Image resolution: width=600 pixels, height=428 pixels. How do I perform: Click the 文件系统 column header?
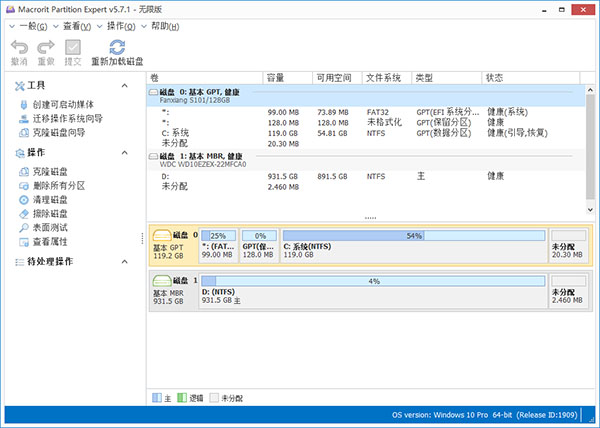[x=383, y=78]
